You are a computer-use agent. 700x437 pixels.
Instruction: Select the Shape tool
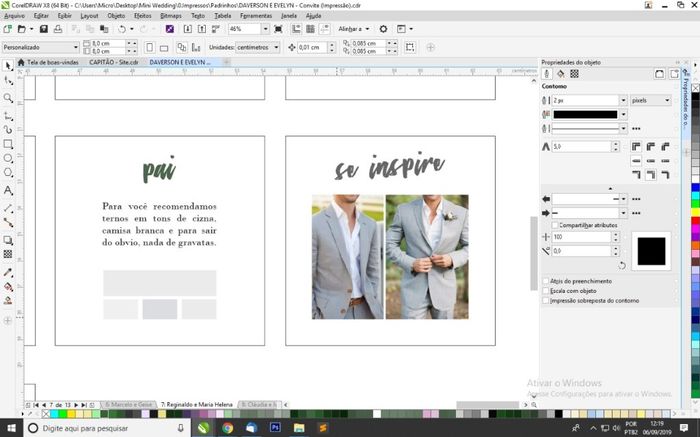point(8,81)
